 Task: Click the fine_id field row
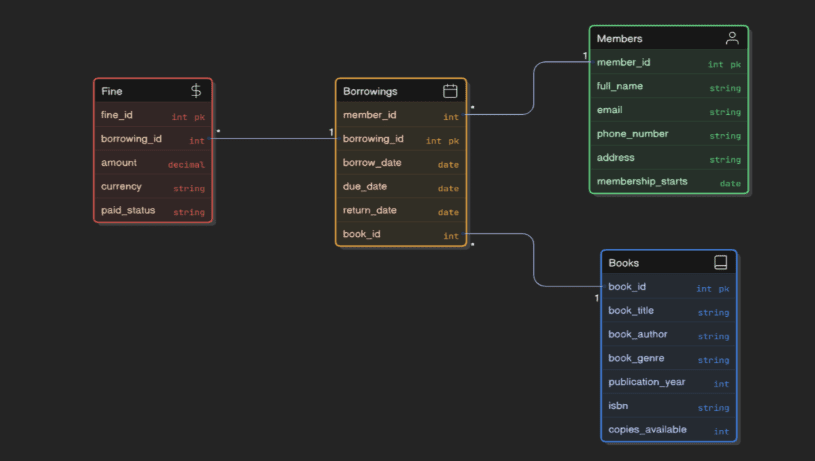(153, 115)
